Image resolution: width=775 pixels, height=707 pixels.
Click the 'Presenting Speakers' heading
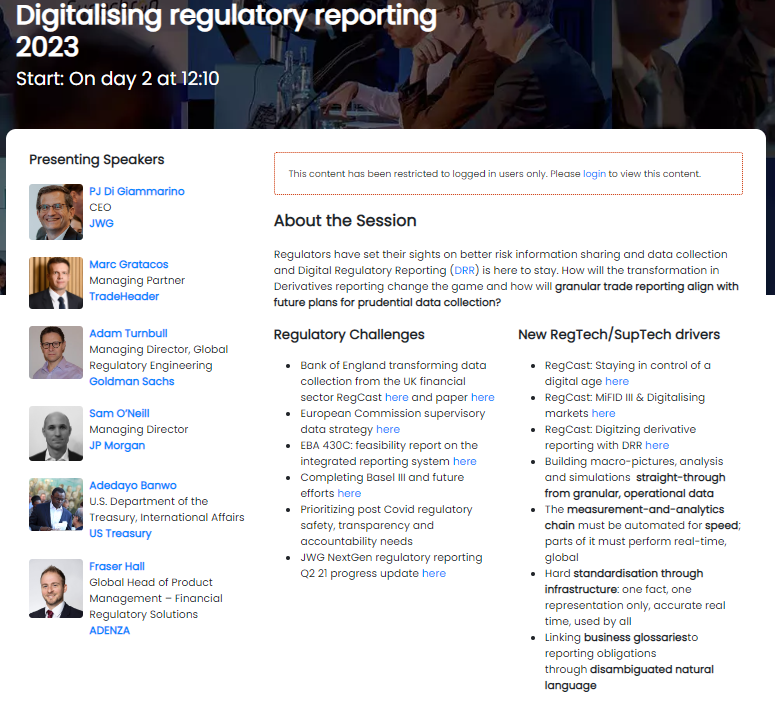[x=96, y=160]
